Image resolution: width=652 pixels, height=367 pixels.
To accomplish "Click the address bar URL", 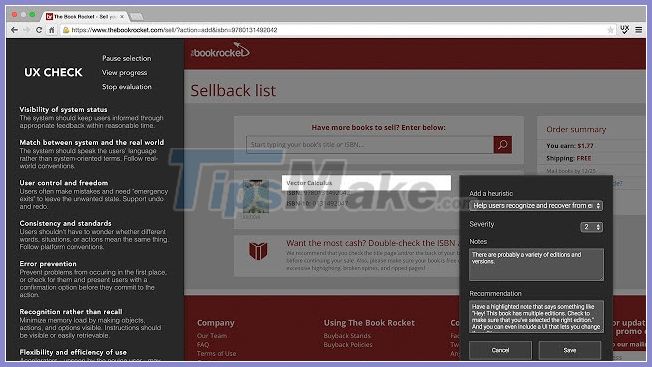I will click(x=174, y=30).
